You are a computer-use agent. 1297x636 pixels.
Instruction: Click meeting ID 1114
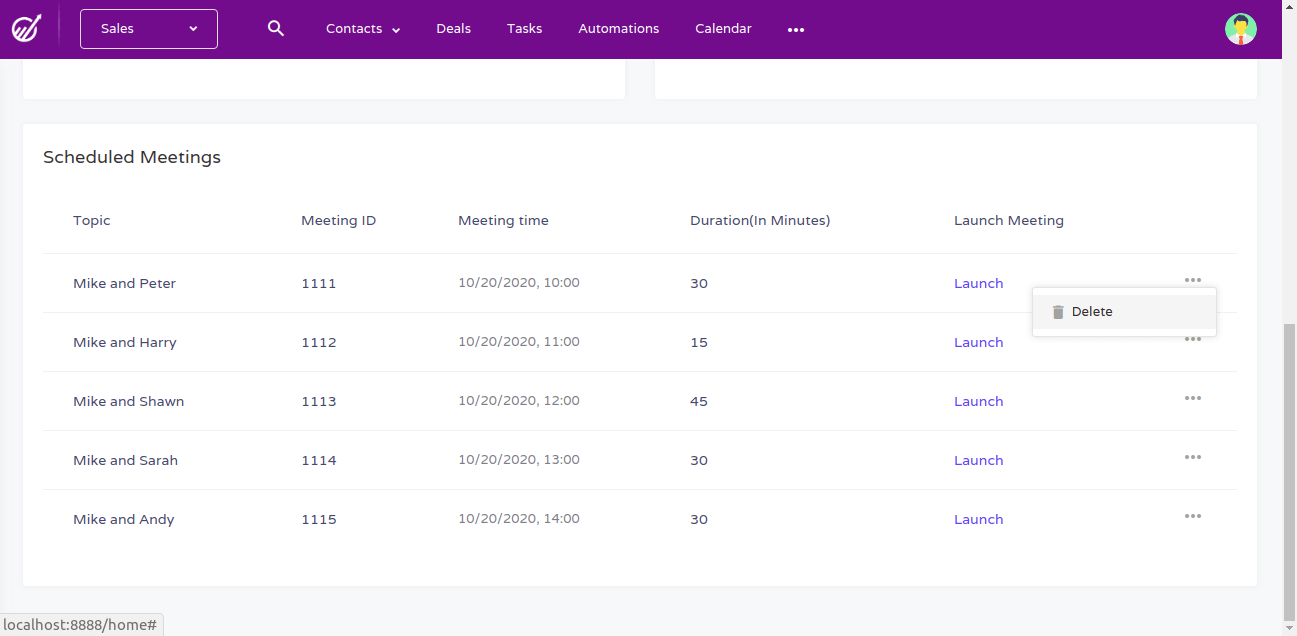pyautogui.click(x=318, y=460)
